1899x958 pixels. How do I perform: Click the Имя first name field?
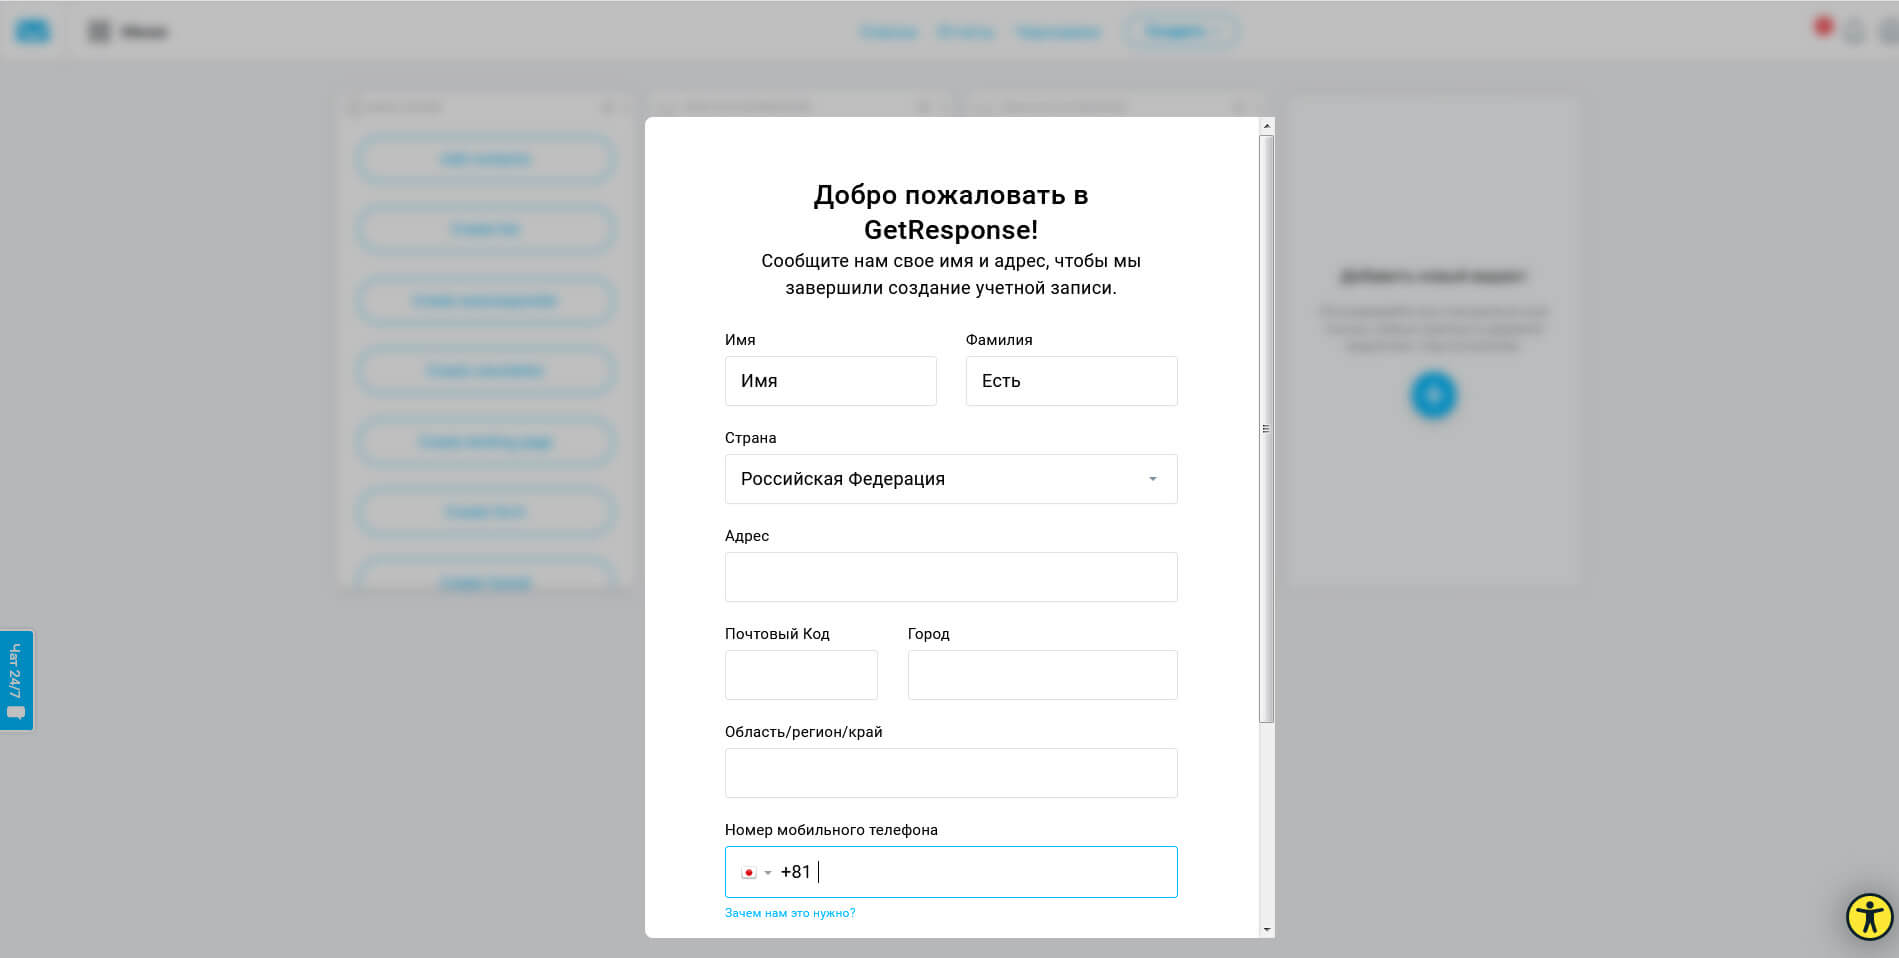[x=830, y=381]
